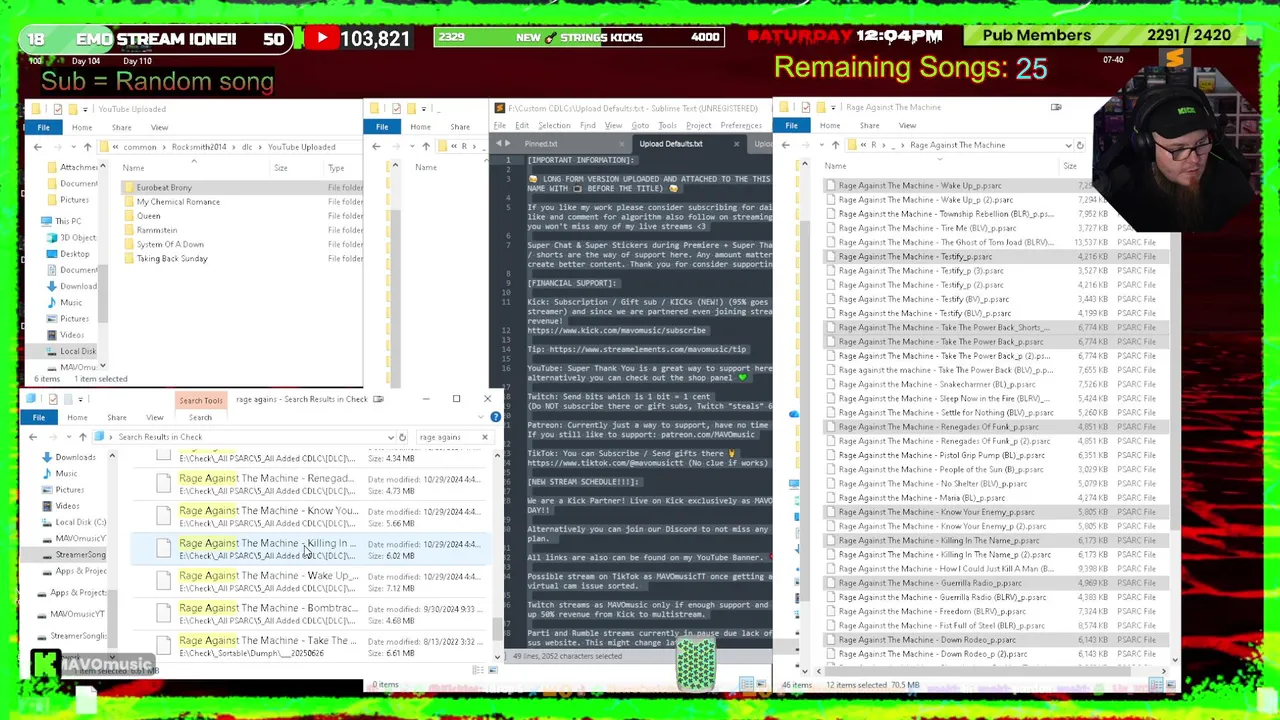Go back in YouTube Uploaded window
Image resolution: width=1280 pixels, height=720 pixels.
click(x=38, y=147)
